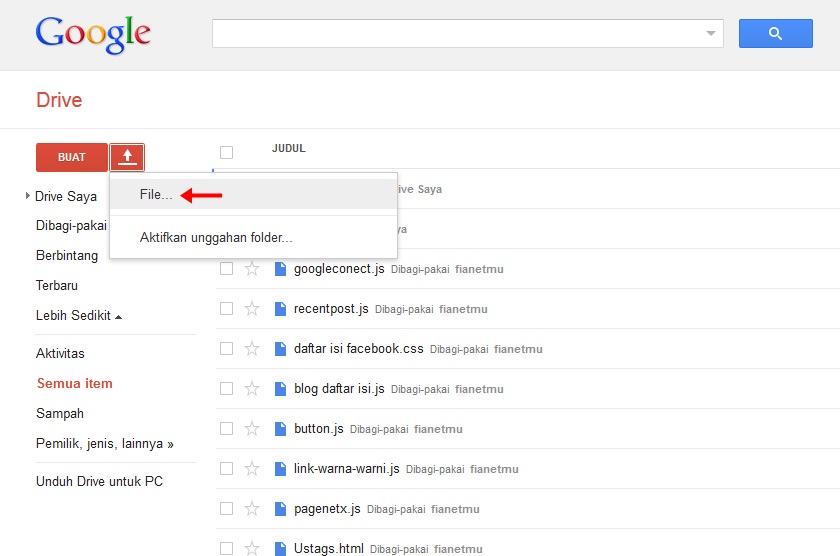This screenshot has width=840, height=556.
Task: Star blog daftar isi.js
Action: tap(252, 388)
